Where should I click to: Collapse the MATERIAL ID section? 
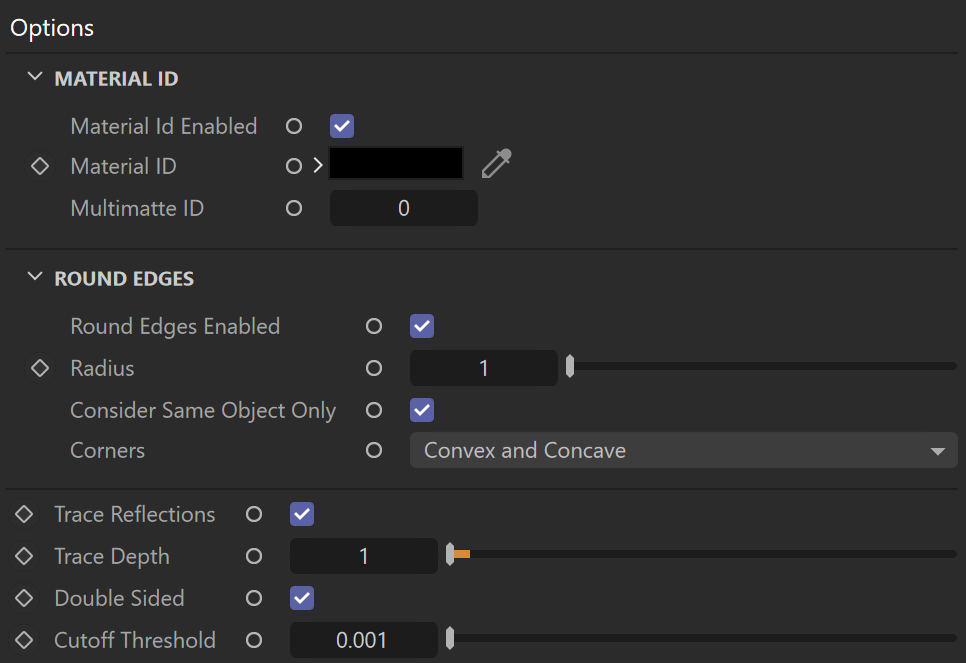pos(35,77)
